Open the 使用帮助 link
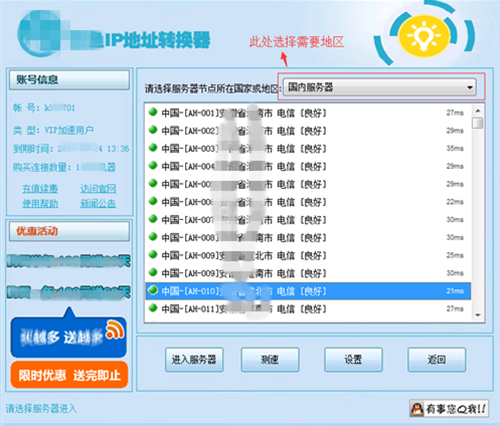Screen dimensions: 500x426 (x=40, y=203)
